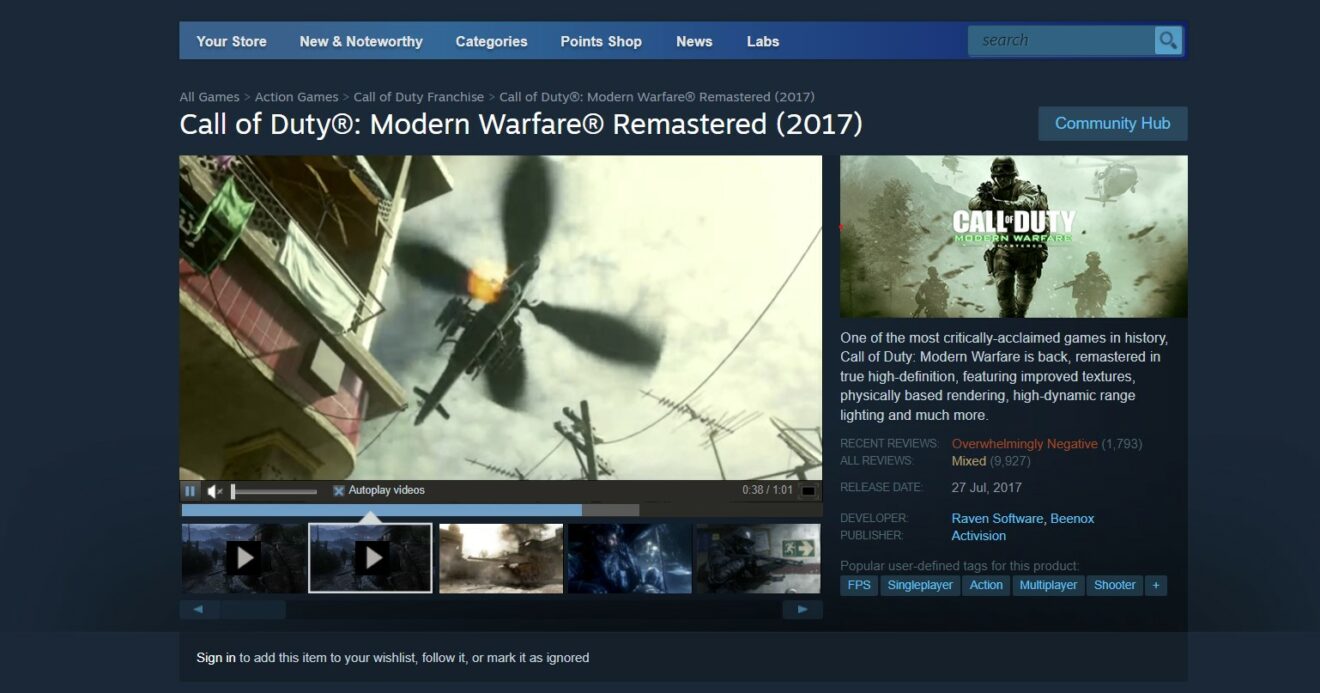This screenshot has height=693, width=1320.
Task: Open New & Noteworthy
Action: [361, 41]
